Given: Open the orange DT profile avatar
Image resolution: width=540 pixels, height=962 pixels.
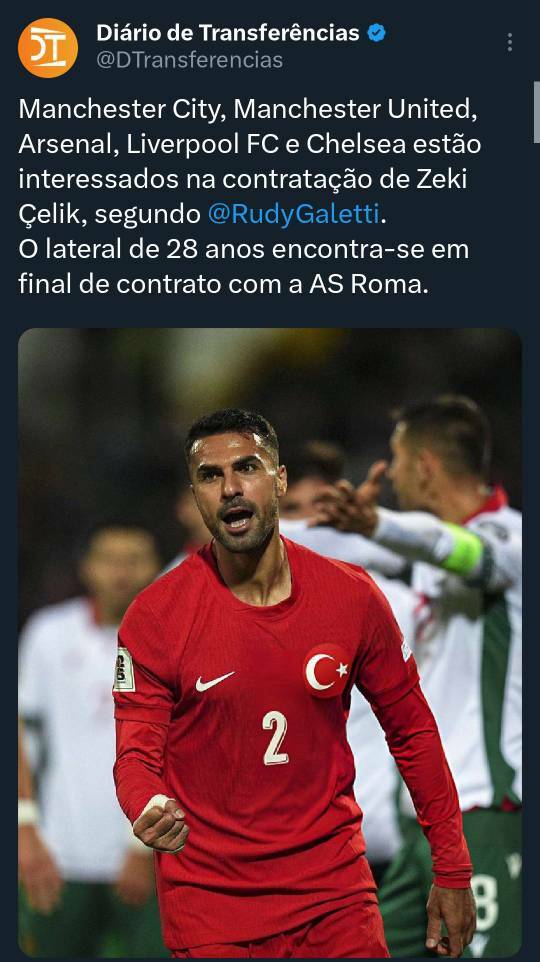Looking at the screenshot, I should tap(48, 47).
